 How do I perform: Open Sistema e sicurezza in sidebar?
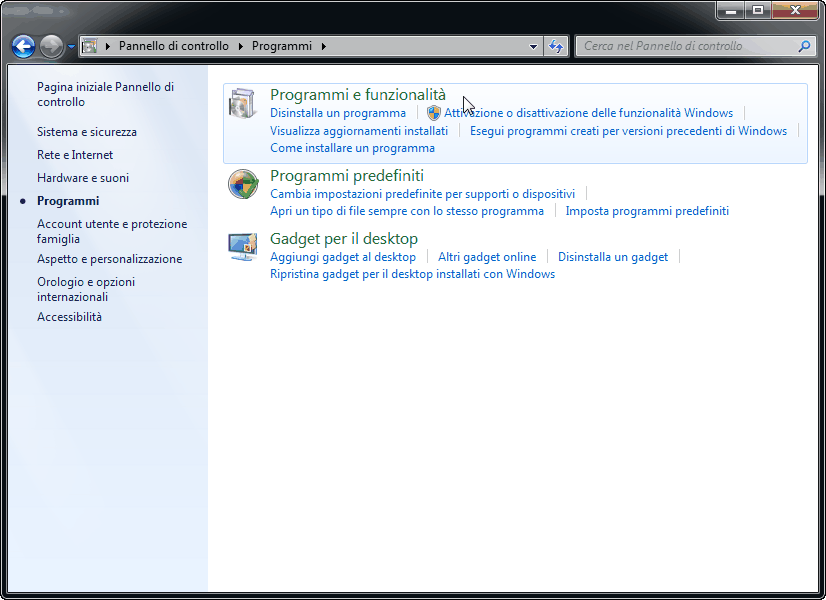[x=87, y=132]
